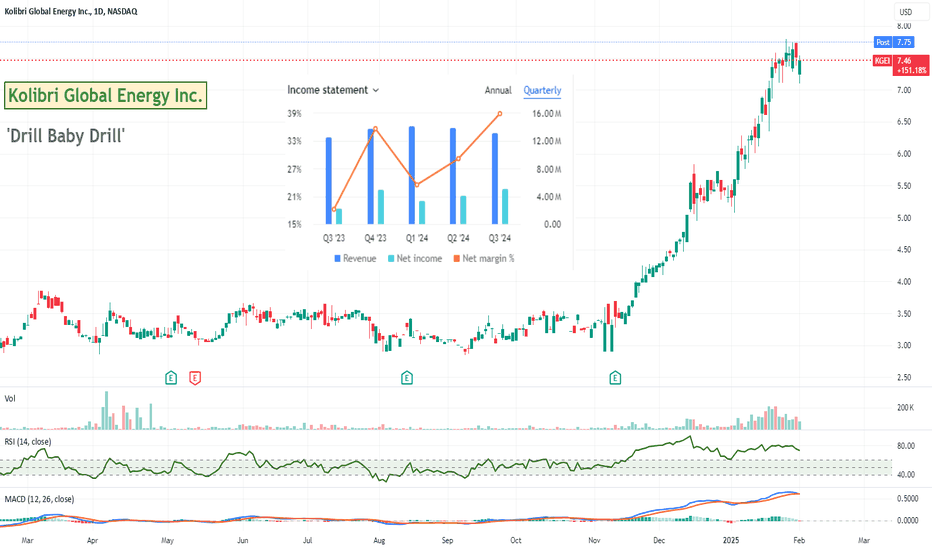Click the green earnings marker in August
932x550 pixels.
407,378
